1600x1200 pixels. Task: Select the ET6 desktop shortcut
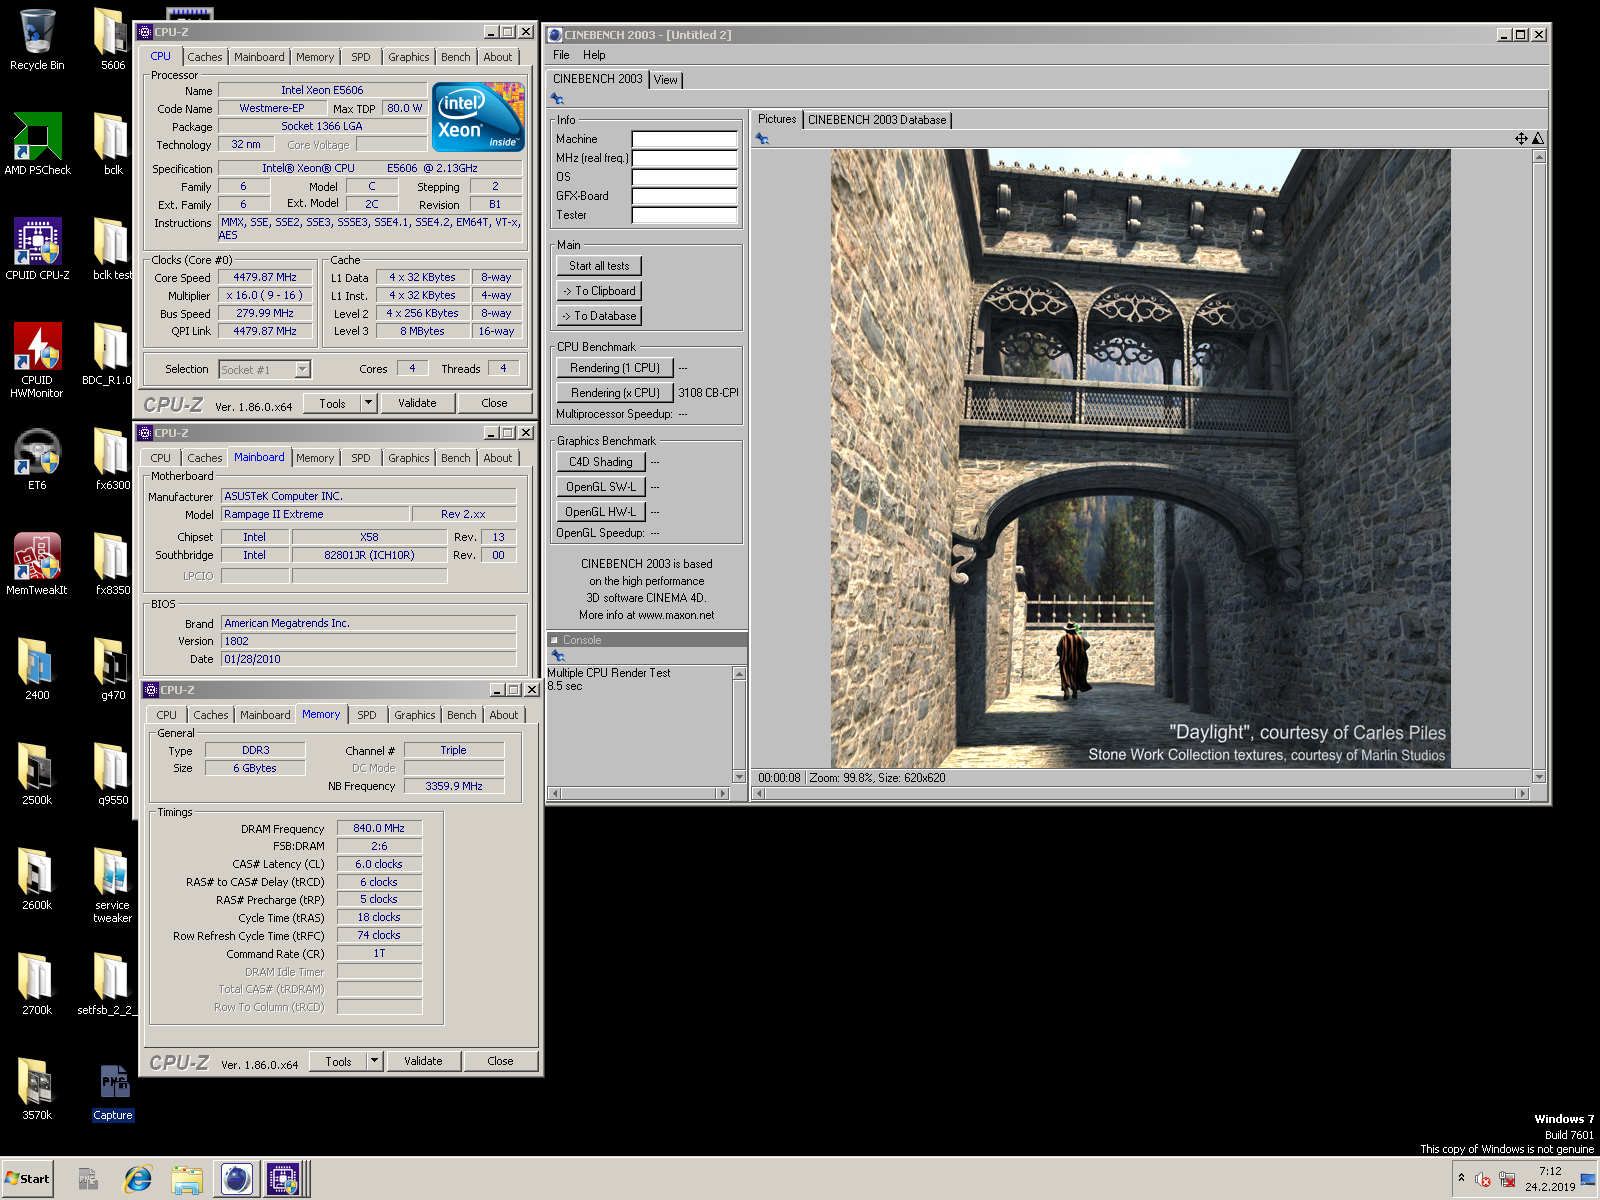(37, 460)
